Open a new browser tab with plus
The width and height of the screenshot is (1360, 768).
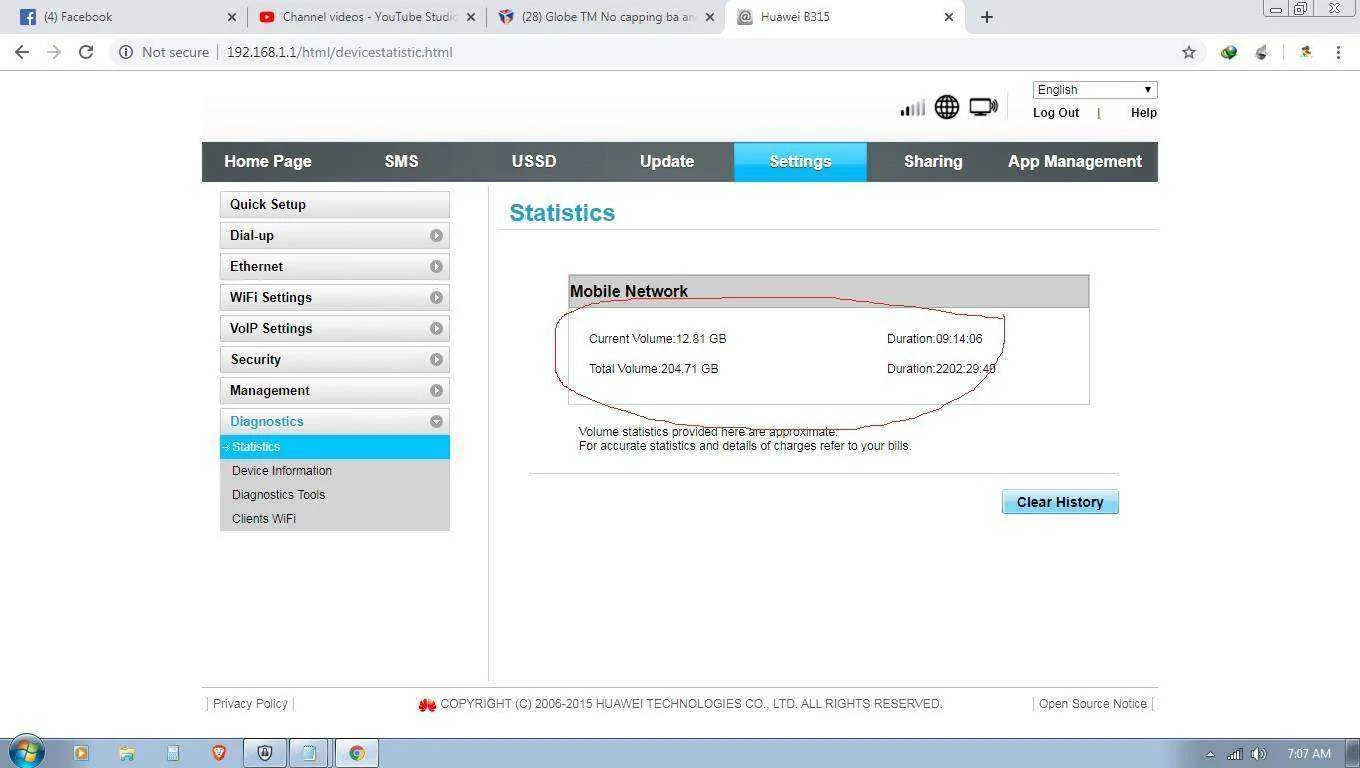(x=987, y=17)
